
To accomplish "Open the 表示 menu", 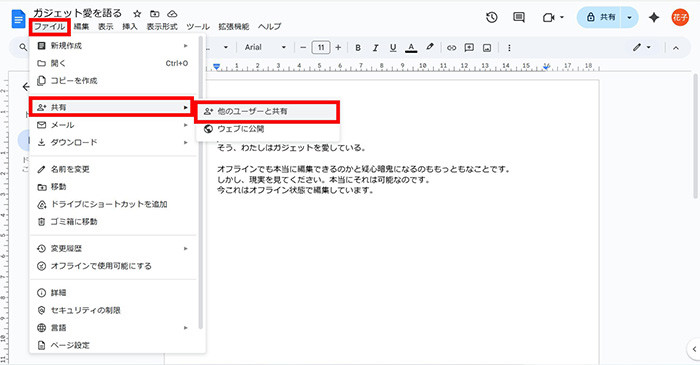I will click(105, 27).
